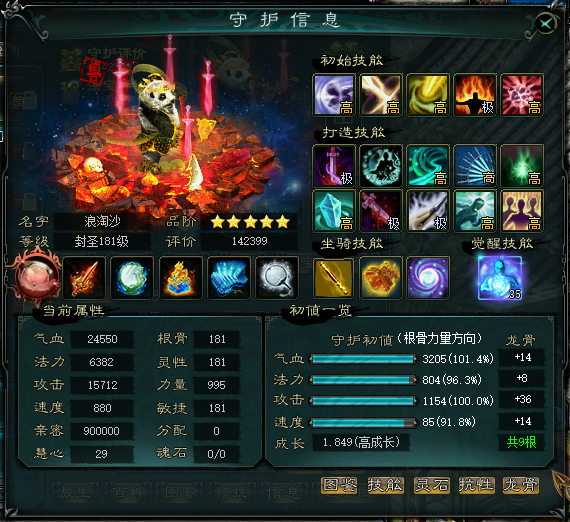Screen dimensions: 570x522
Task: Open the awakening skill icon numbered 35
Action: pyautogui.click(x=500, y=278)
